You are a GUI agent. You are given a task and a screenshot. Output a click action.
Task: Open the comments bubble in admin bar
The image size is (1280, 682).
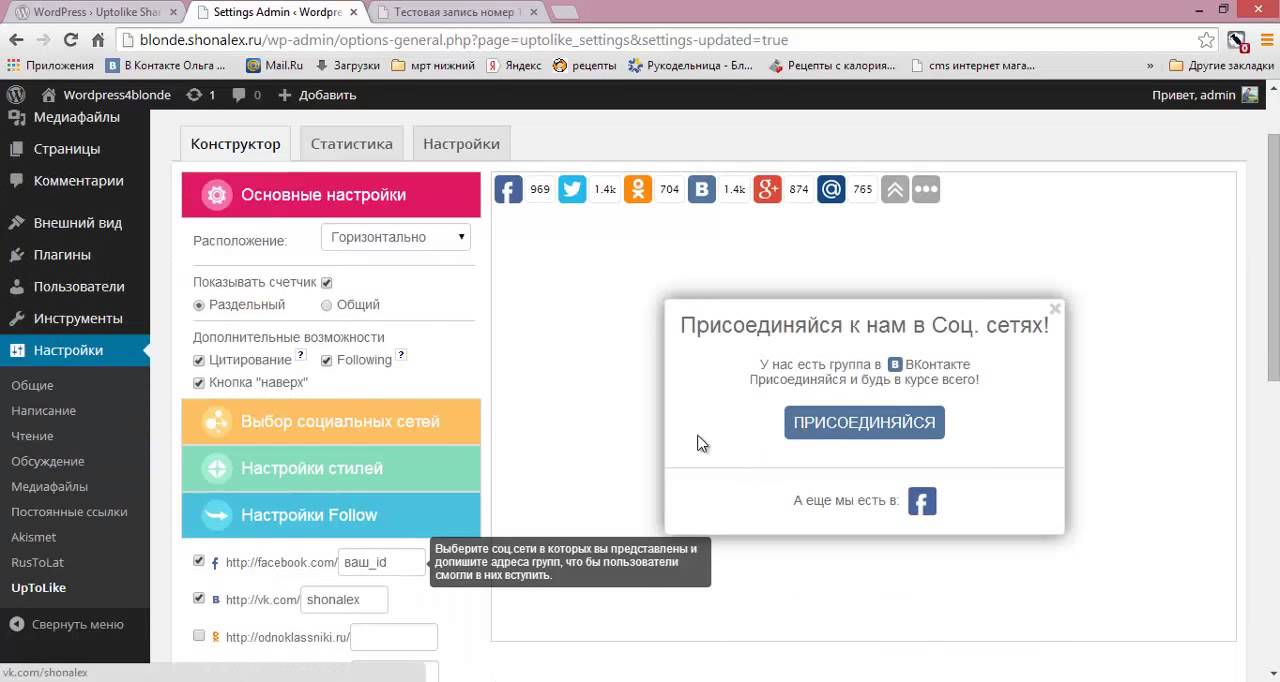pyautogui.click(x=246, y=95)
